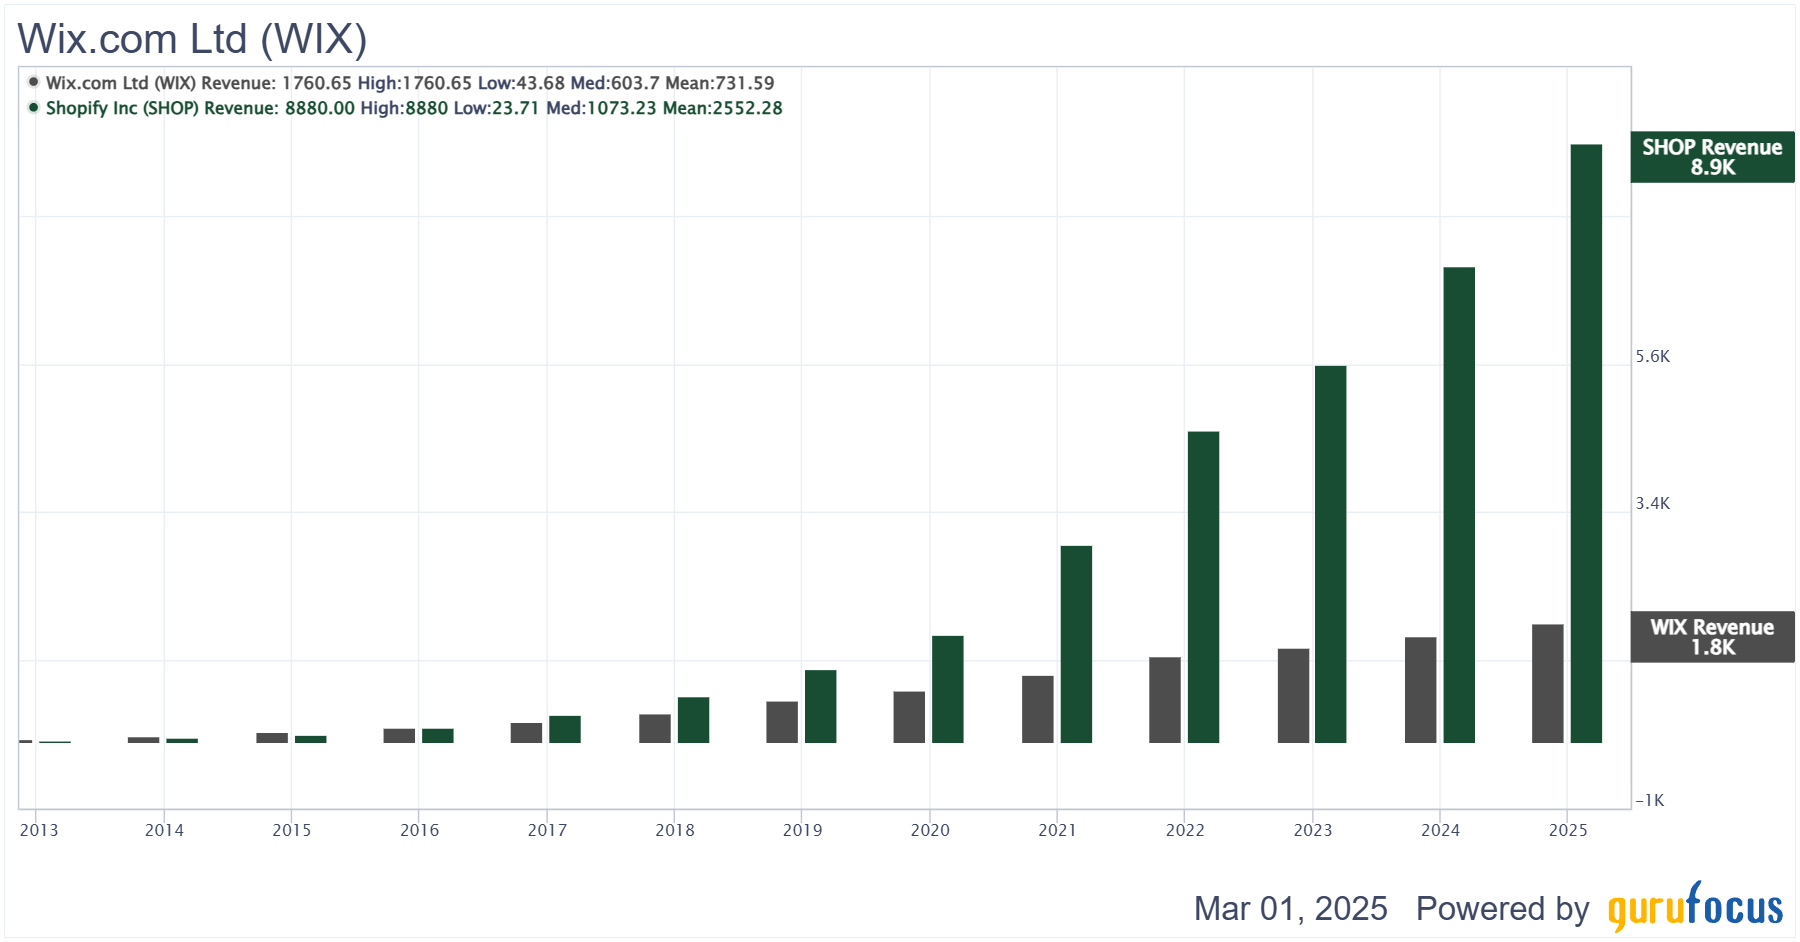Click the Wix.com Ltd (WIX) chart title
The image size is (1800, 942).
coord(192,39)
